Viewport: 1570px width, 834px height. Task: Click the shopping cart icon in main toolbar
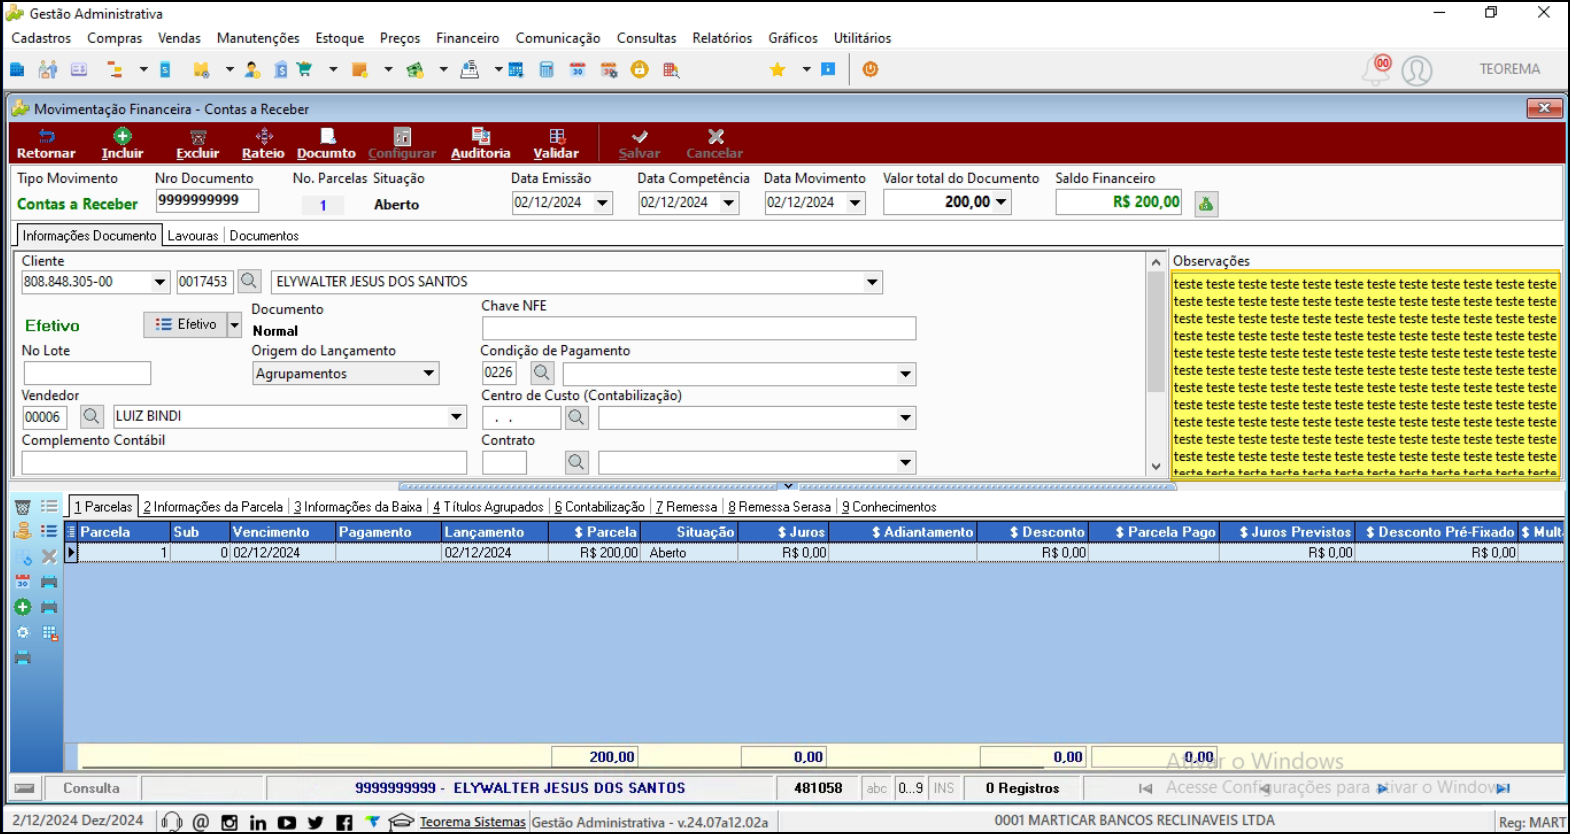click(304, 69)
